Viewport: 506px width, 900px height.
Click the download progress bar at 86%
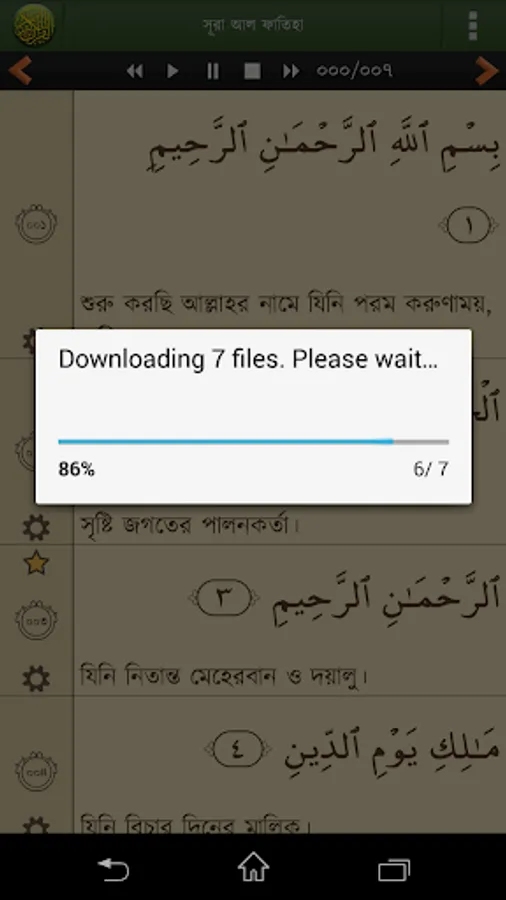254,441
